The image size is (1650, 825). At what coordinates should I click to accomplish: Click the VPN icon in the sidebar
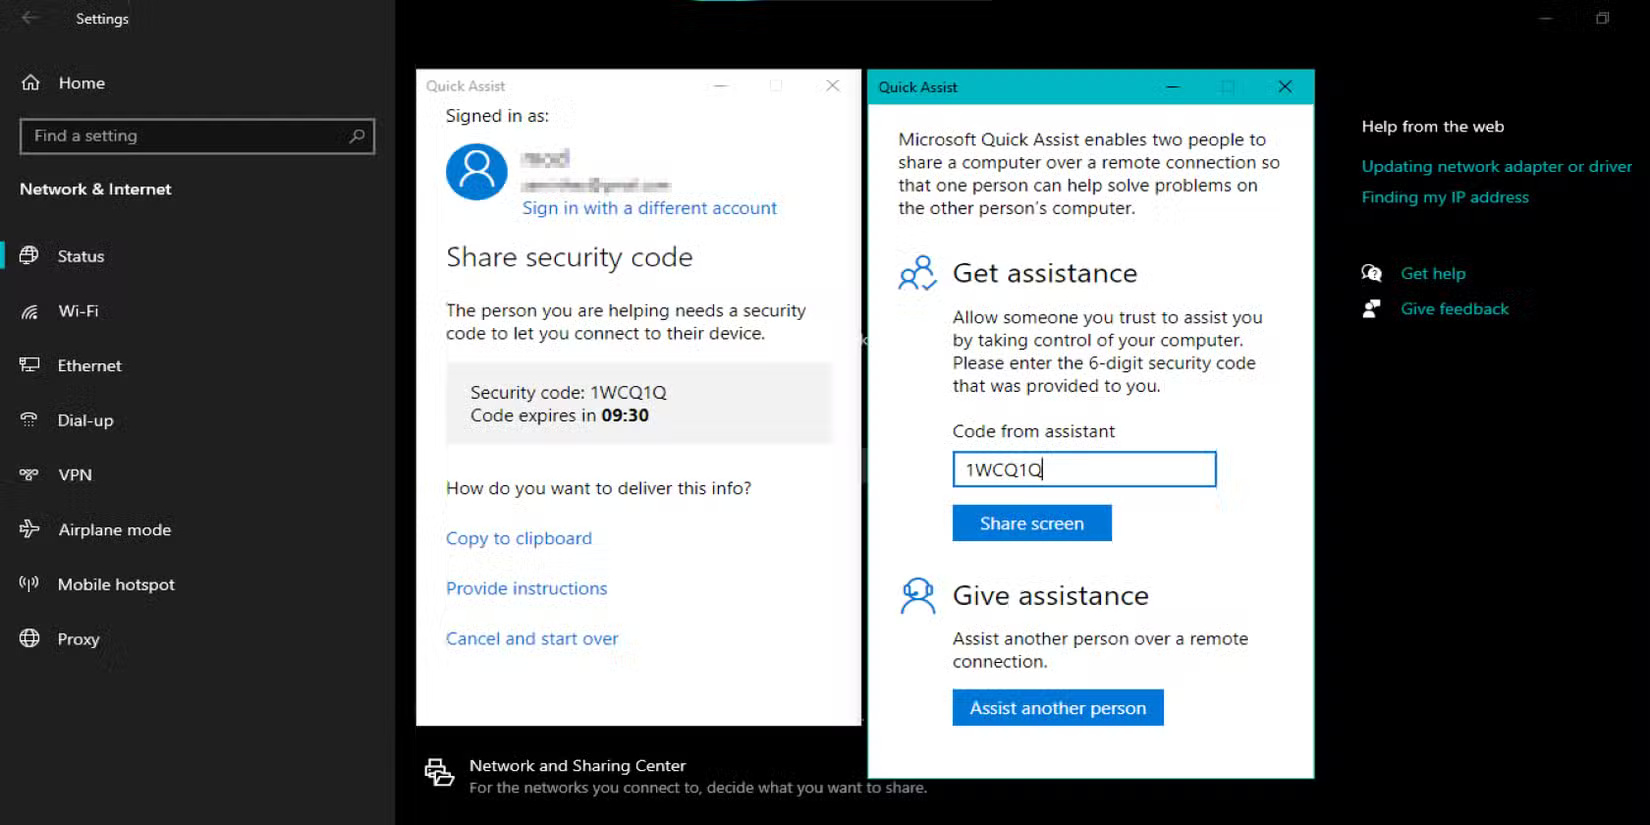click(30, 475)
